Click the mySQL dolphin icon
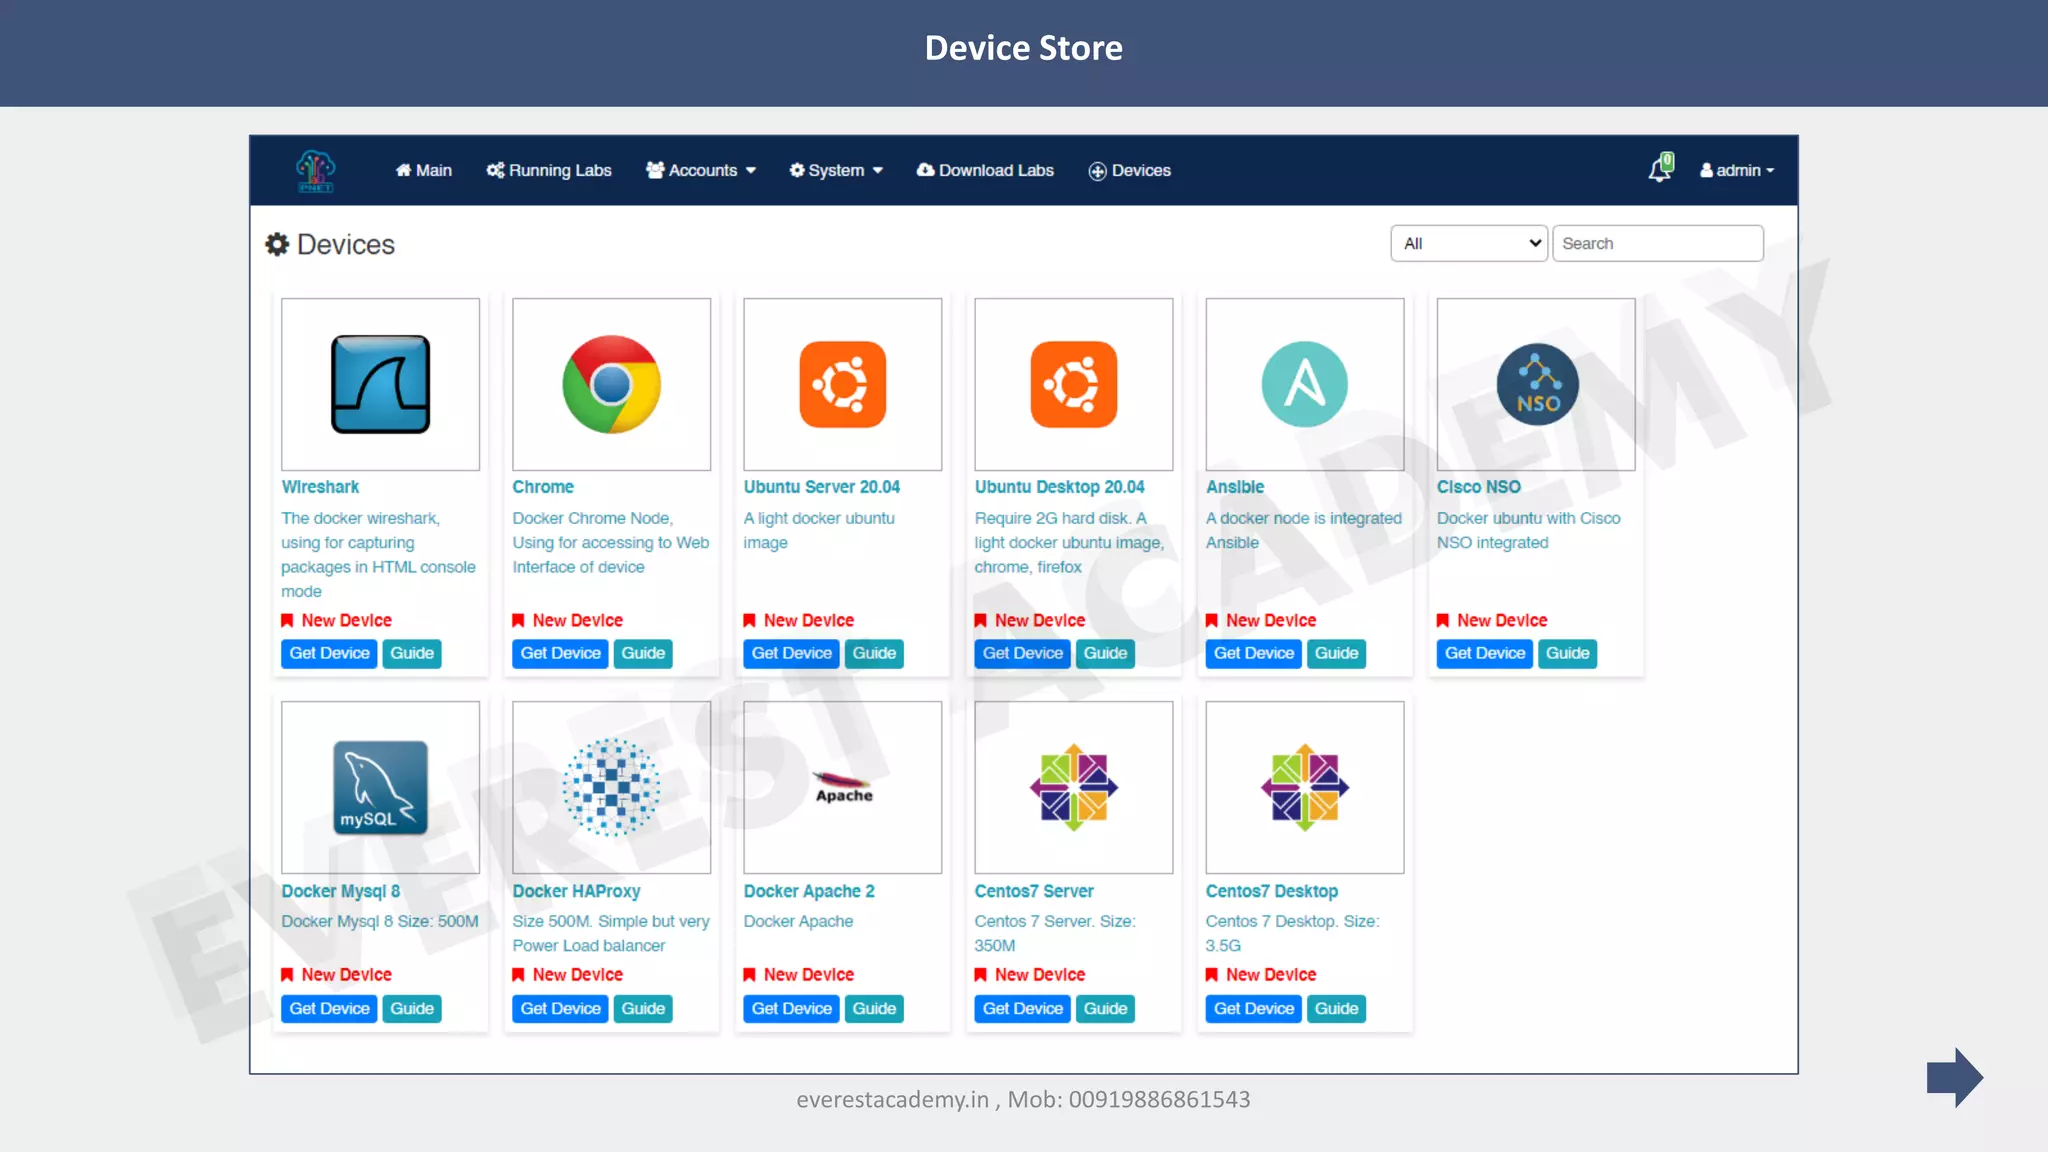Image resolution: width=2048 pixels, height=1152 pixels. (x=380, y=788)
